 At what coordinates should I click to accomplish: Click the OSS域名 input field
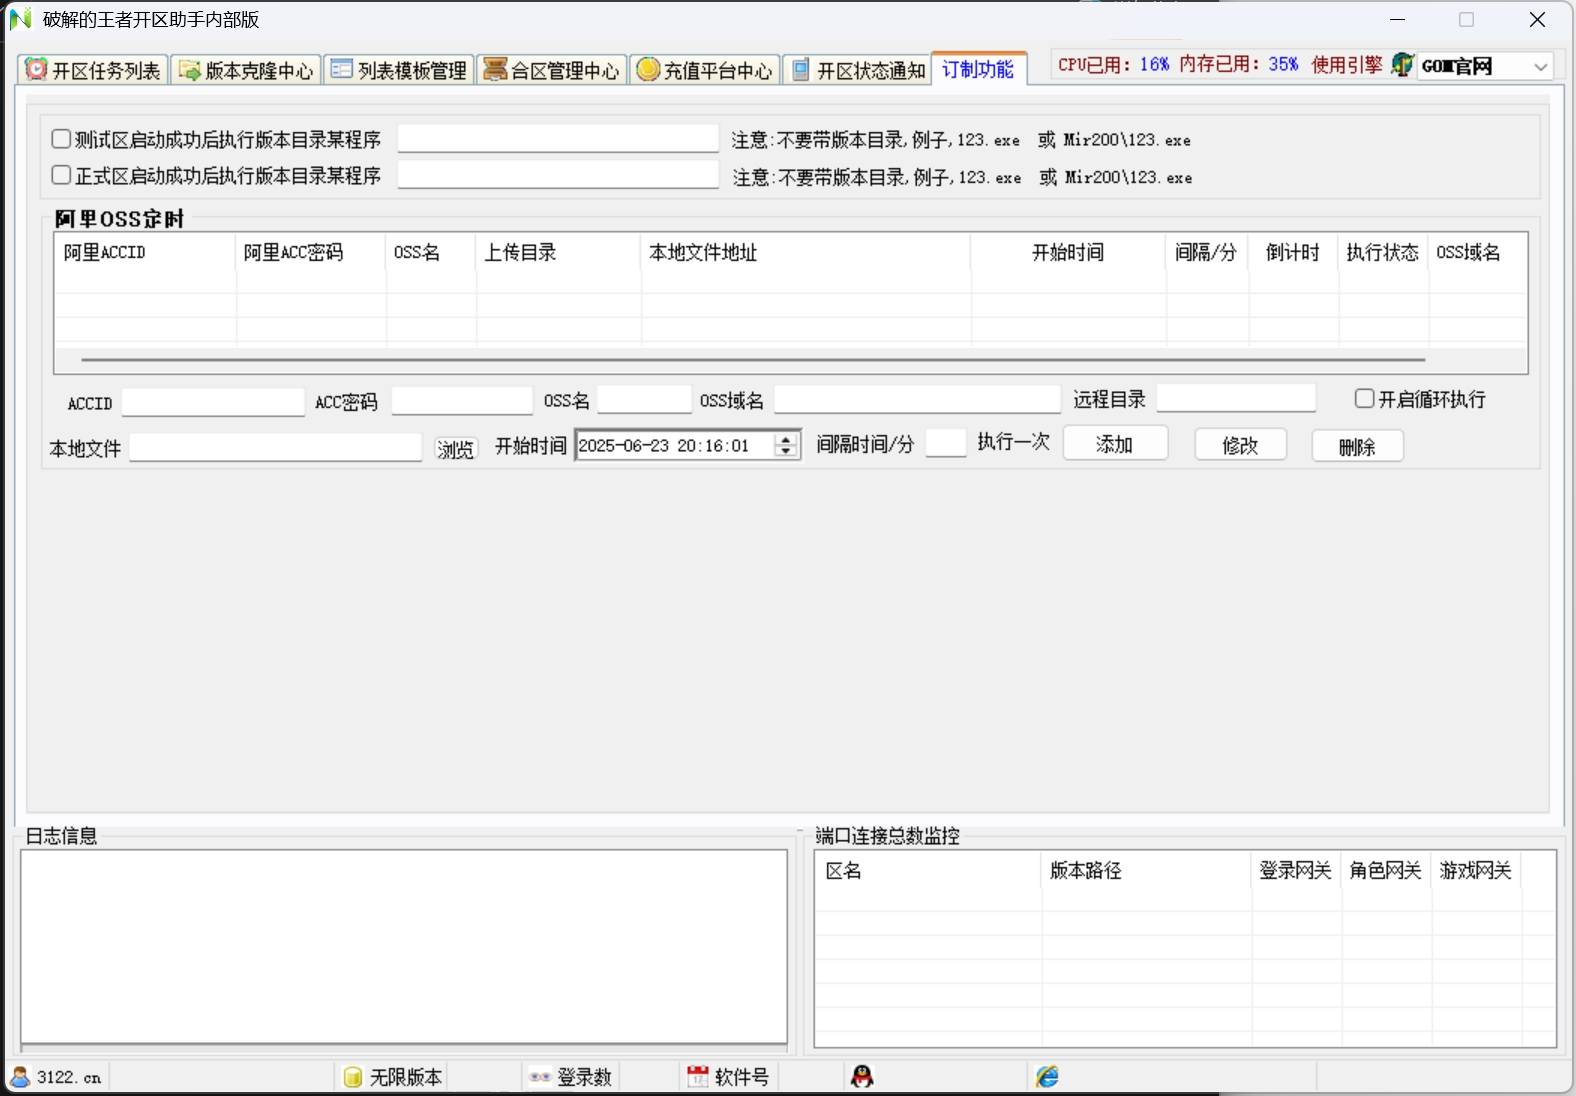point(917,399)
